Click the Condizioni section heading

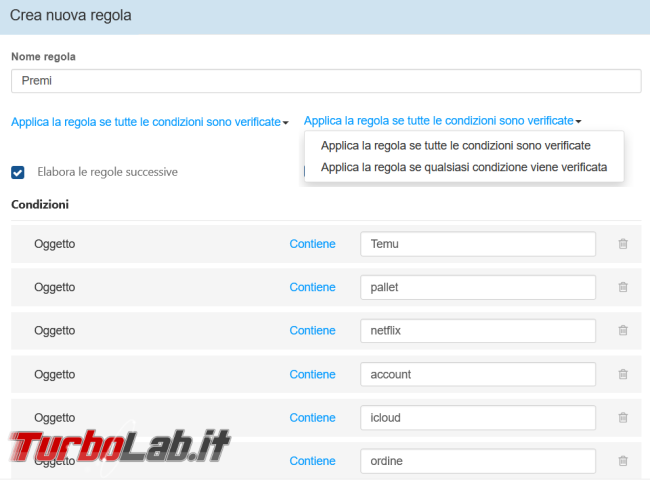point(40,204)
